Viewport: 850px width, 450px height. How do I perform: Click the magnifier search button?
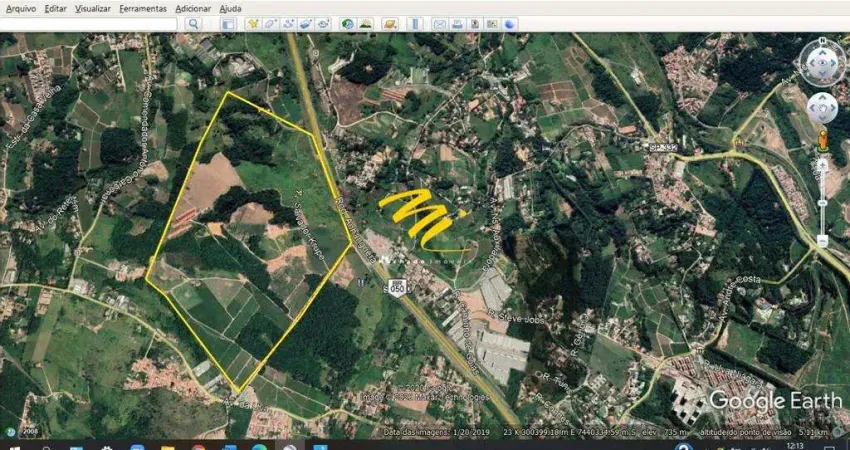[194, 24]
